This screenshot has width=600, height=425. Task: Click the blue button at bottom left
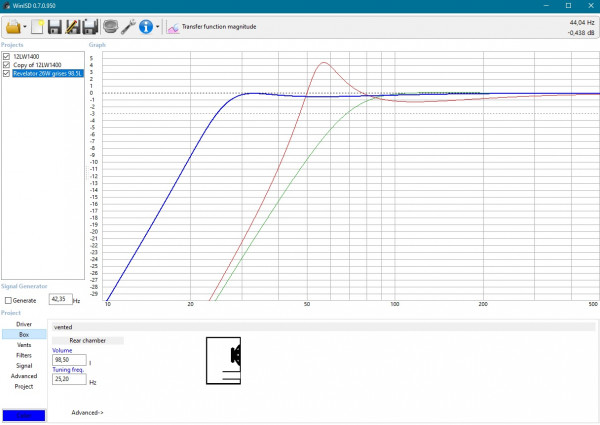[x=23, y=415]
